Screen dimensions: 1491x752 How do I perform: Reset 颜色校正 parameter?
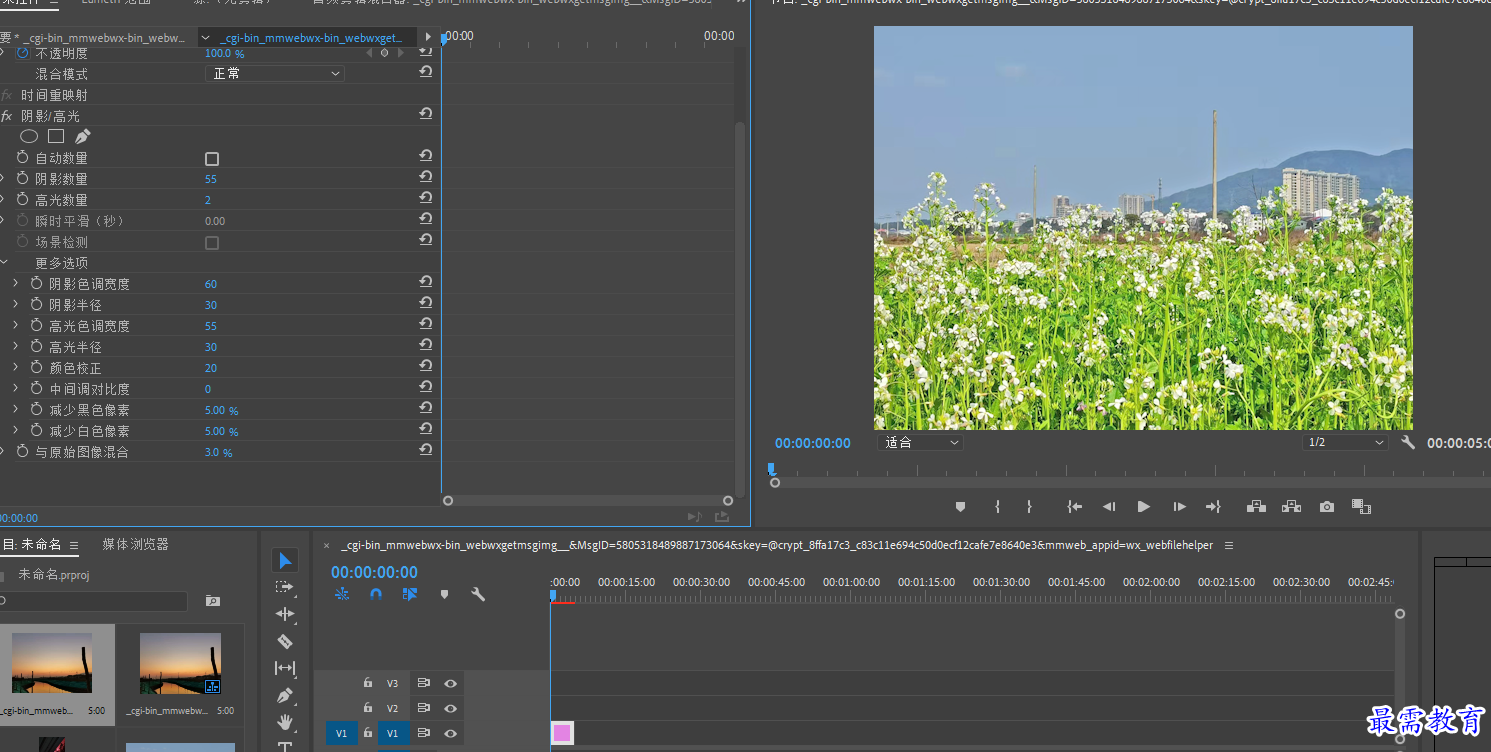coord(426,366)
